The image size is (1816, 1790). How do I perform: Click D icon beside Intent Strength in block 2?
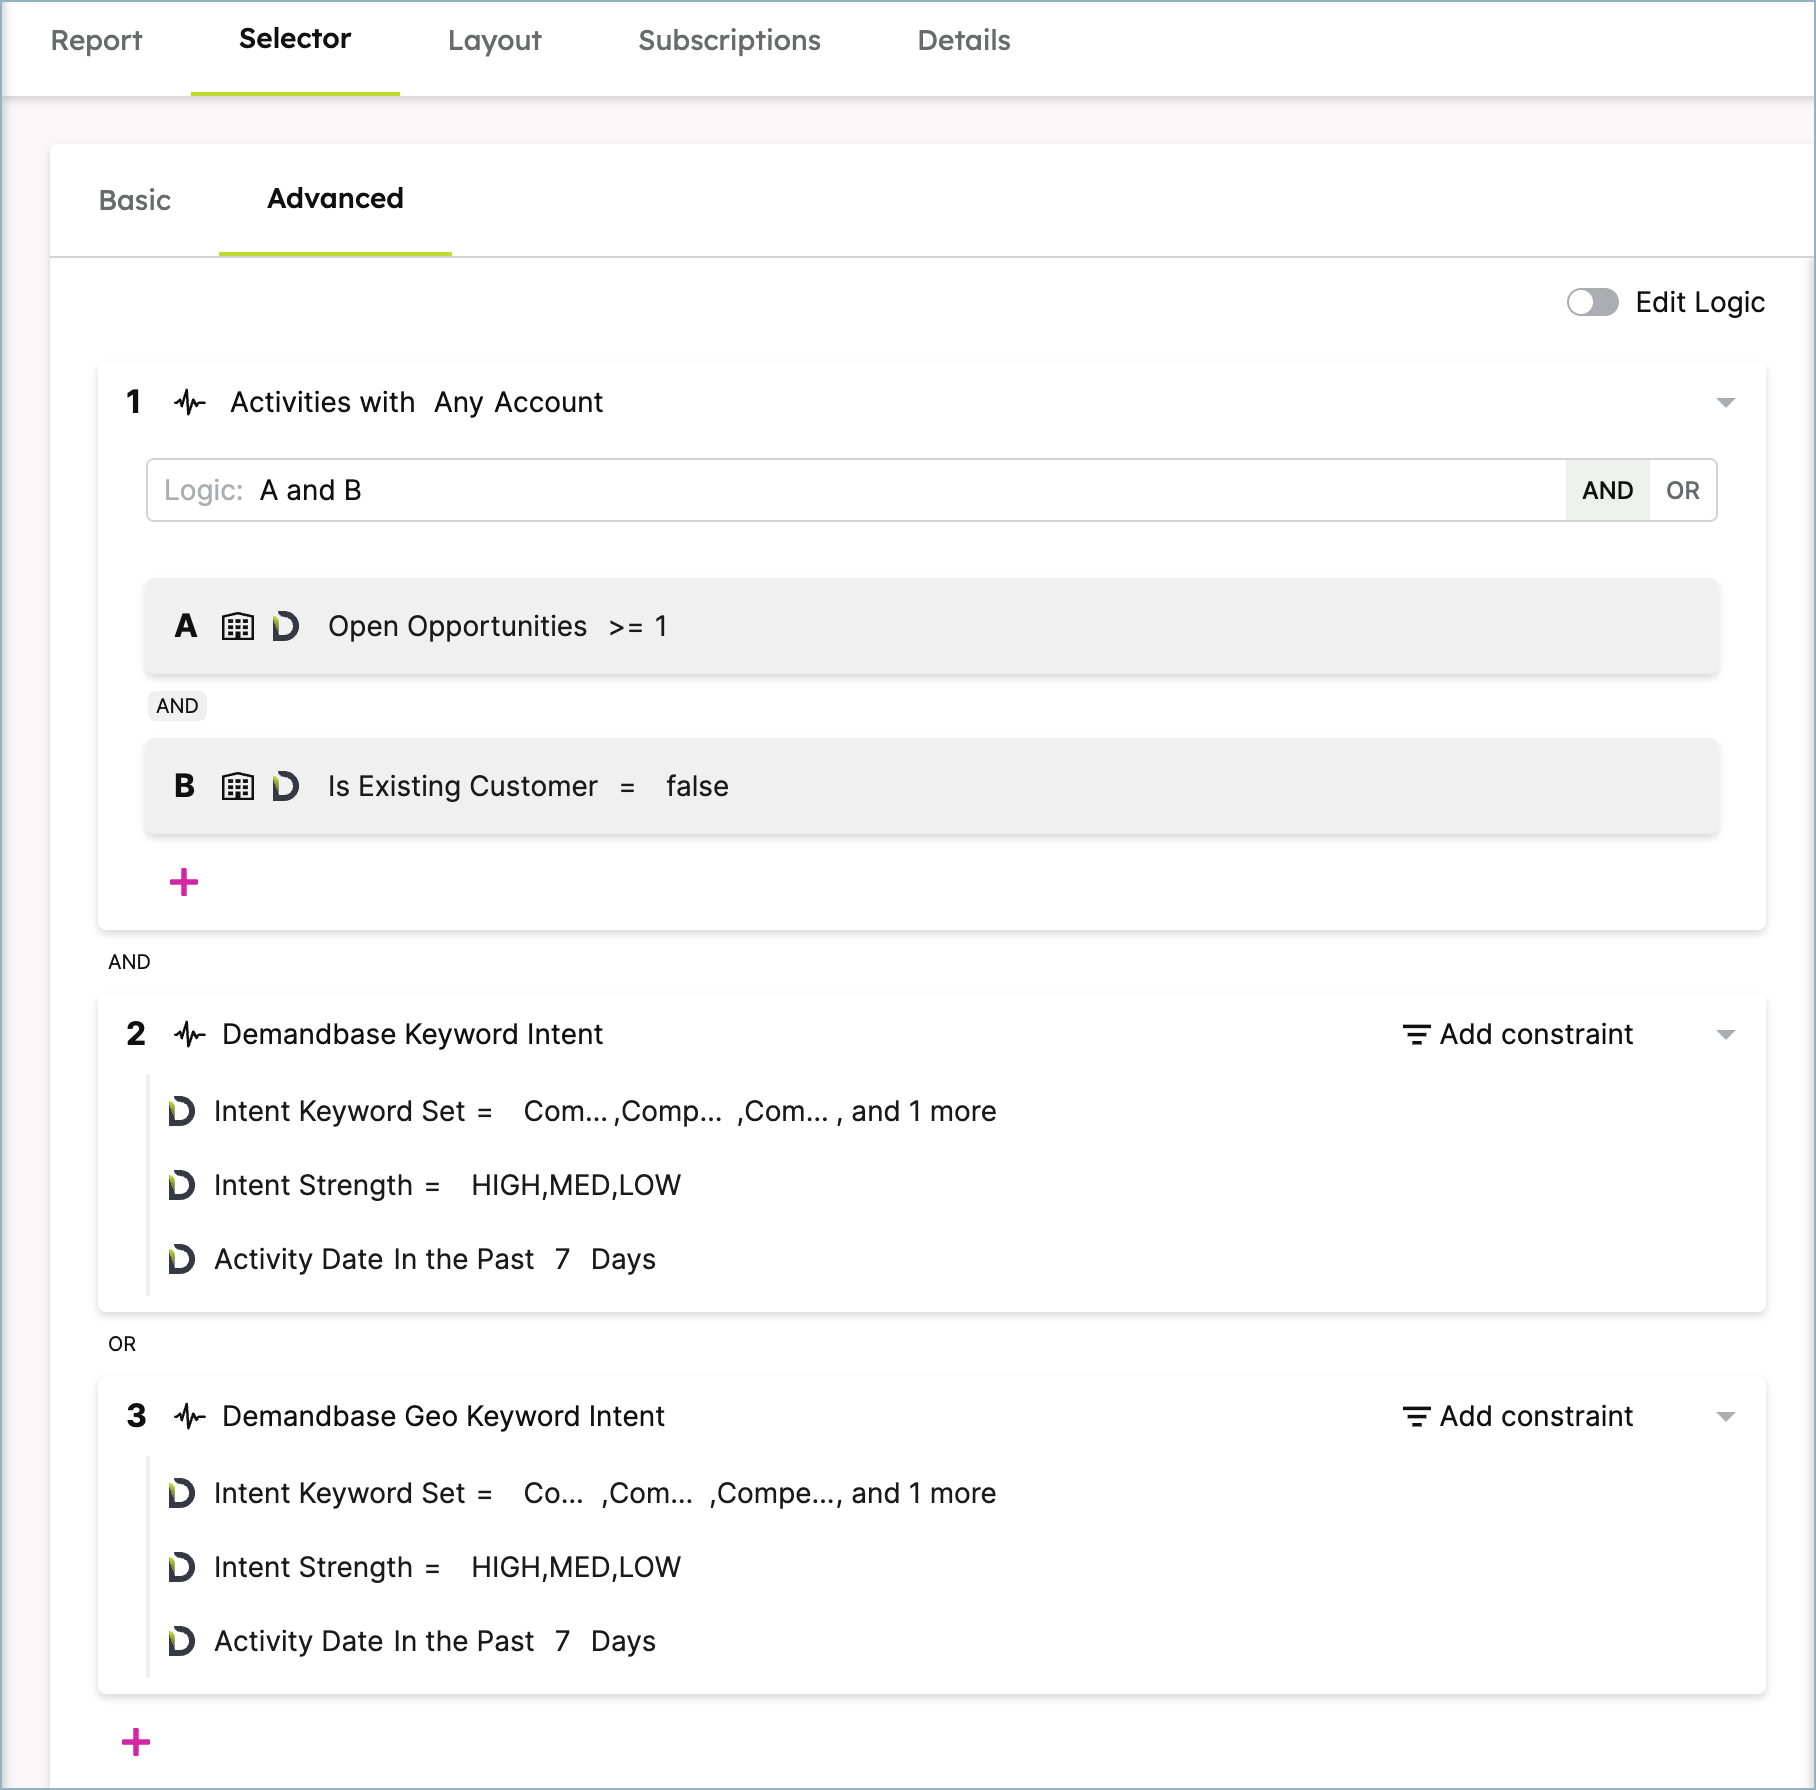pos(181,1185)
